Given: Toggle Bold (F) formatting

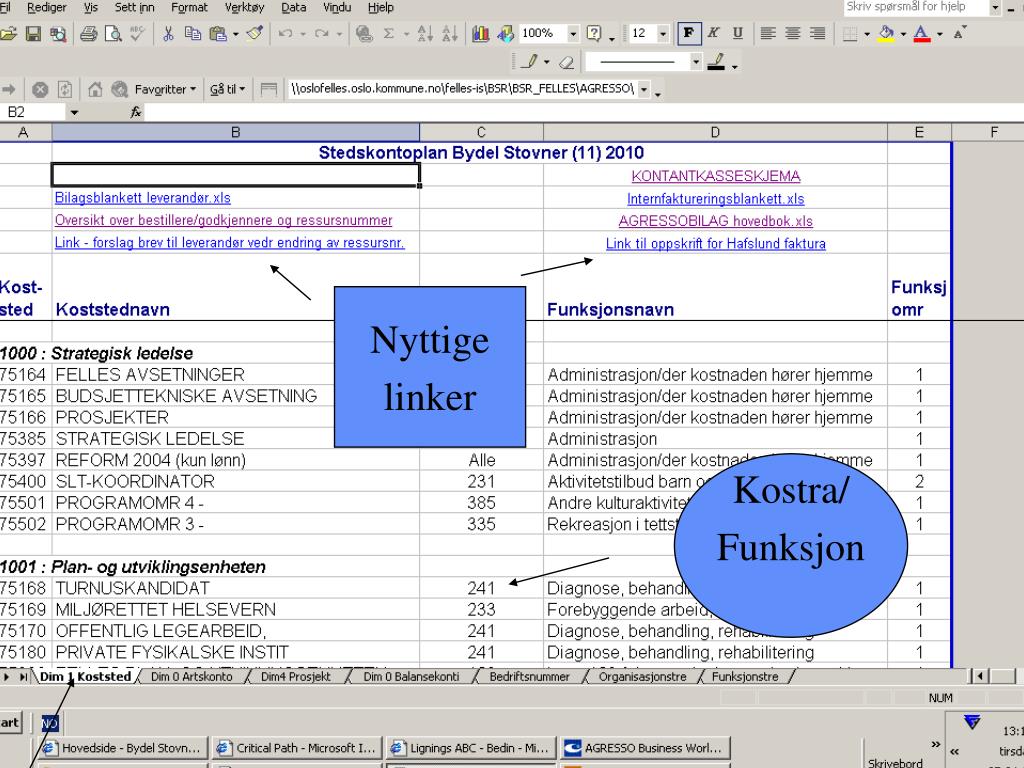Looking at the screenshot, I should coord(688,33).
